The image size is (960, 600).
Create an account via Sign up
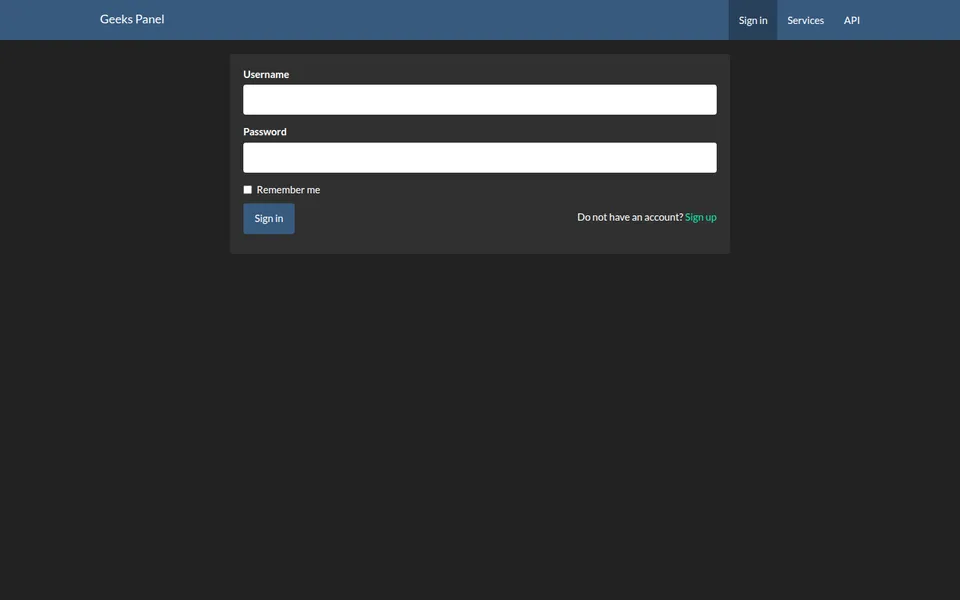tap(700, 217)
